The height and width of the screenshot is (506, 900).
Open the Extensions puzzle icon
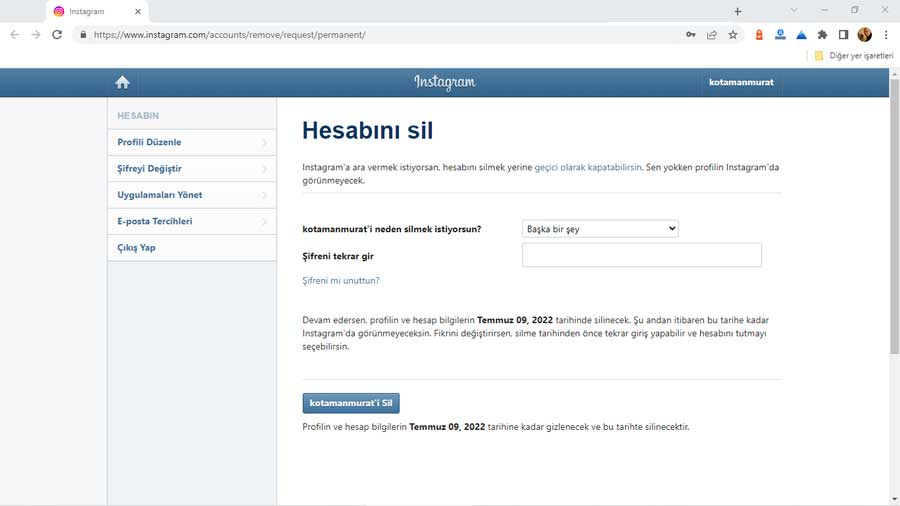(x=823, y=34)
